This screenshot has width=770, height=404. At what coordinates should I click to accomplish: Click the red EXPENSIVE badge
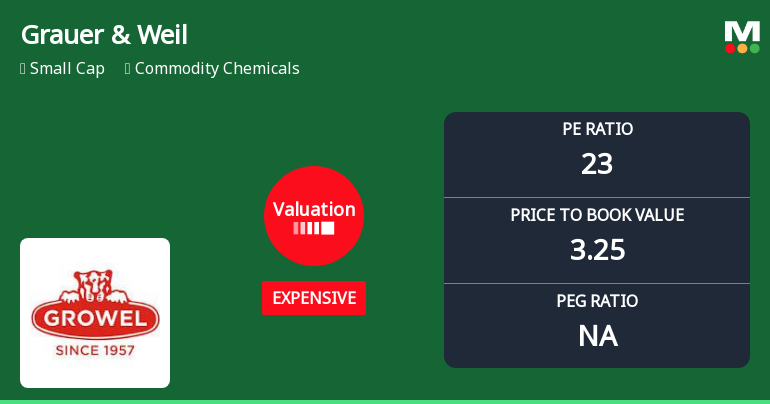pyautogui.click(x=314, y=298)
